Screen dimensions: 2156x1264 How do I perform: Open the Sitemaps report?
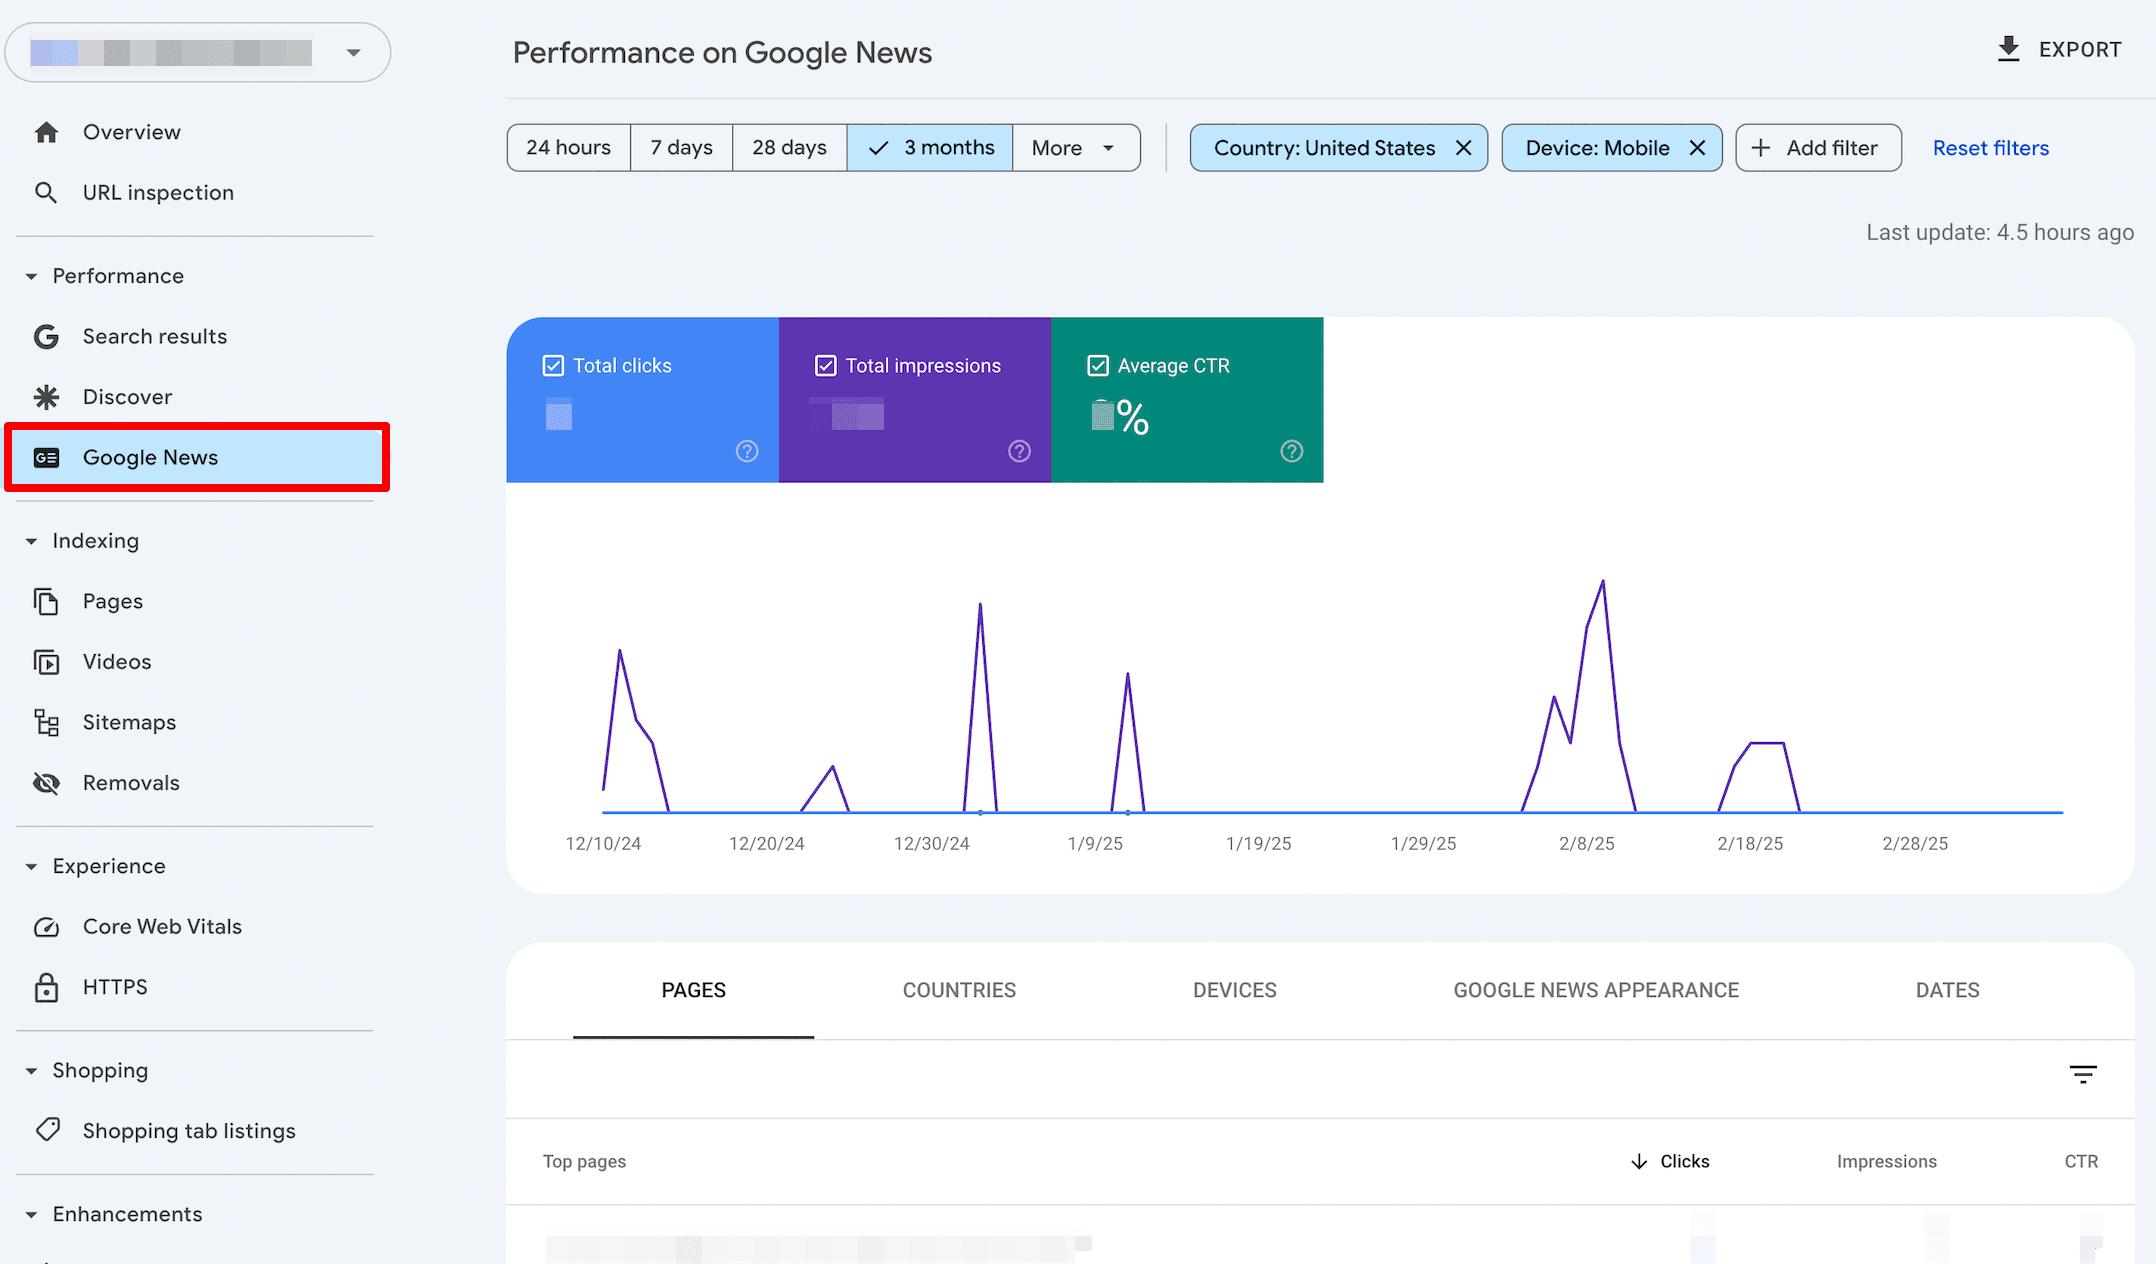[129, 722]
